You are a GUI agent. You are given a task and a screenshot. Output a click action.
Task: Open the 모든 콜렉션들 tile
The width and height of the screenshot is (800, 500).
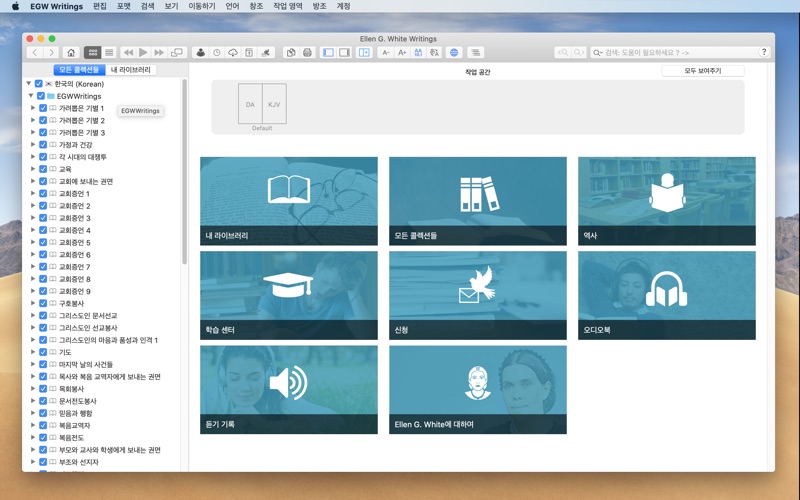point(478,201)
